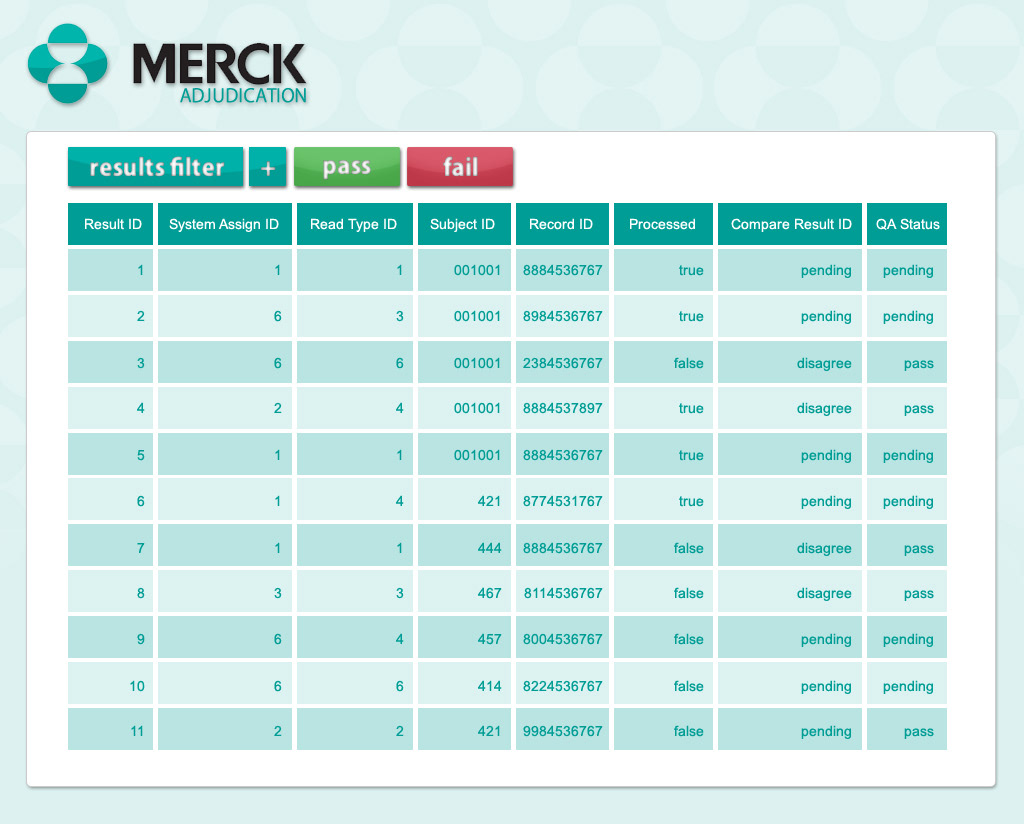Open the results filter button
The width and height of the screenshot is (1024, 824).
point(155,167)
